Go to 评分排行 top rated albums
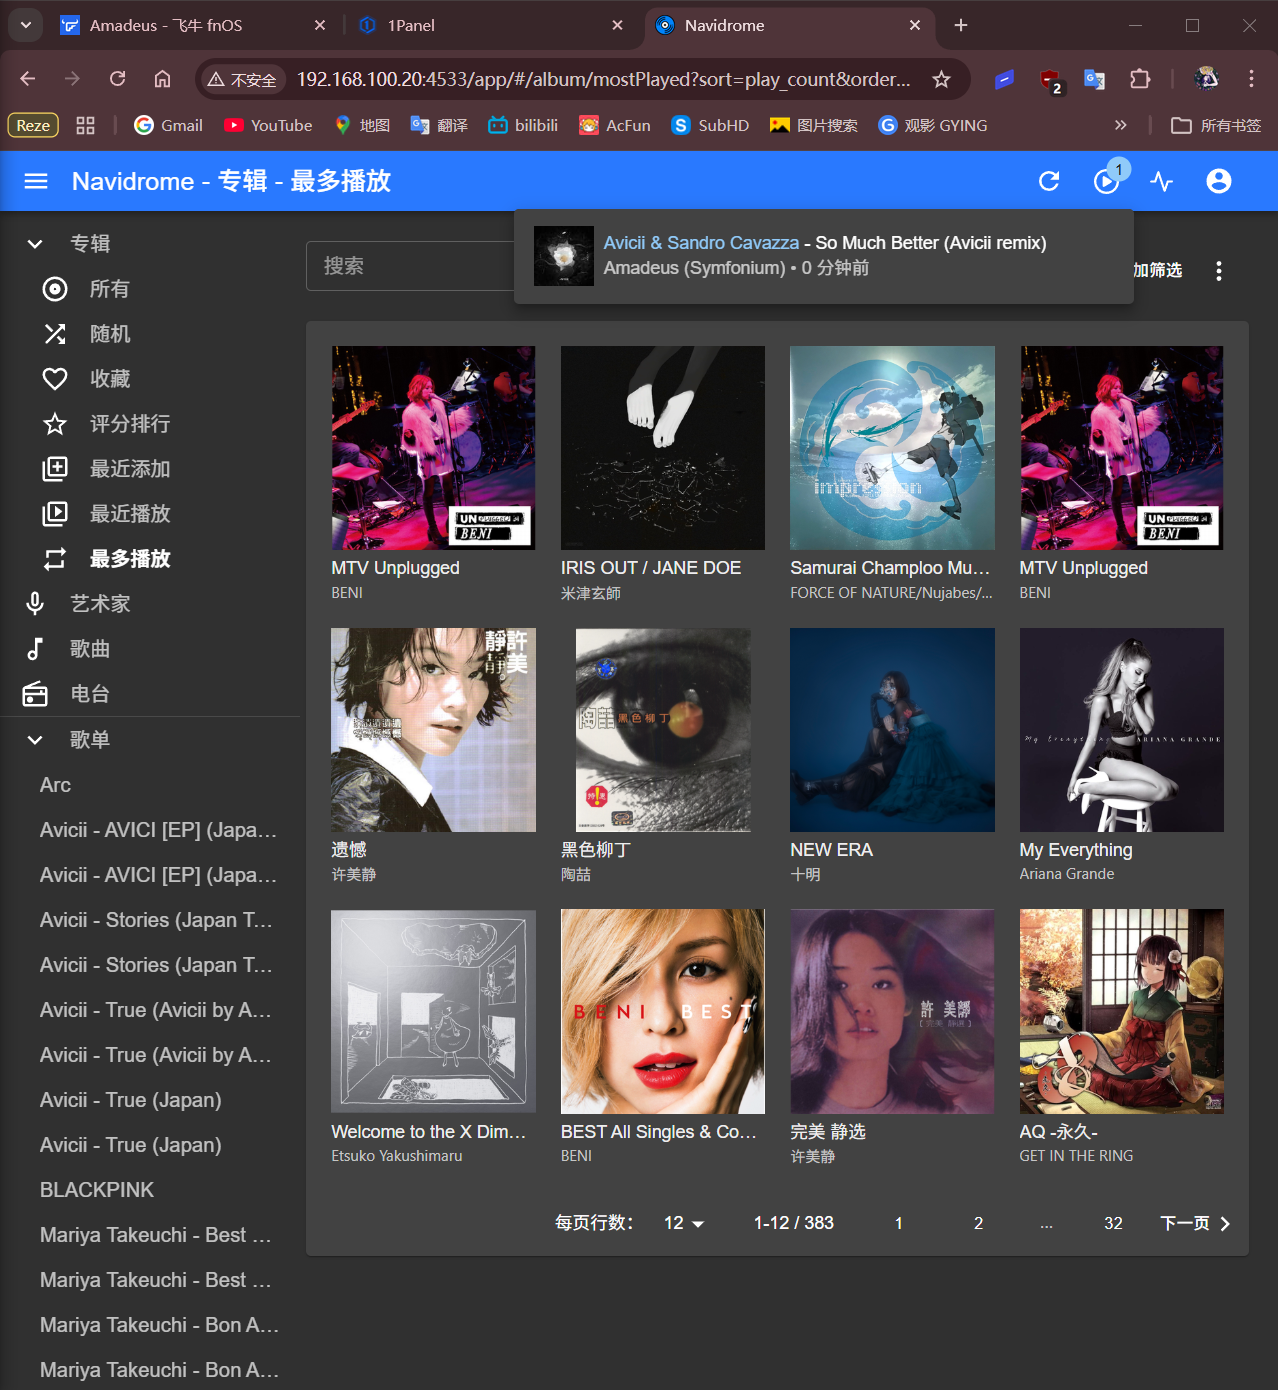The width and height of the screenshot is (1278, 1390). tap(129, 424)
